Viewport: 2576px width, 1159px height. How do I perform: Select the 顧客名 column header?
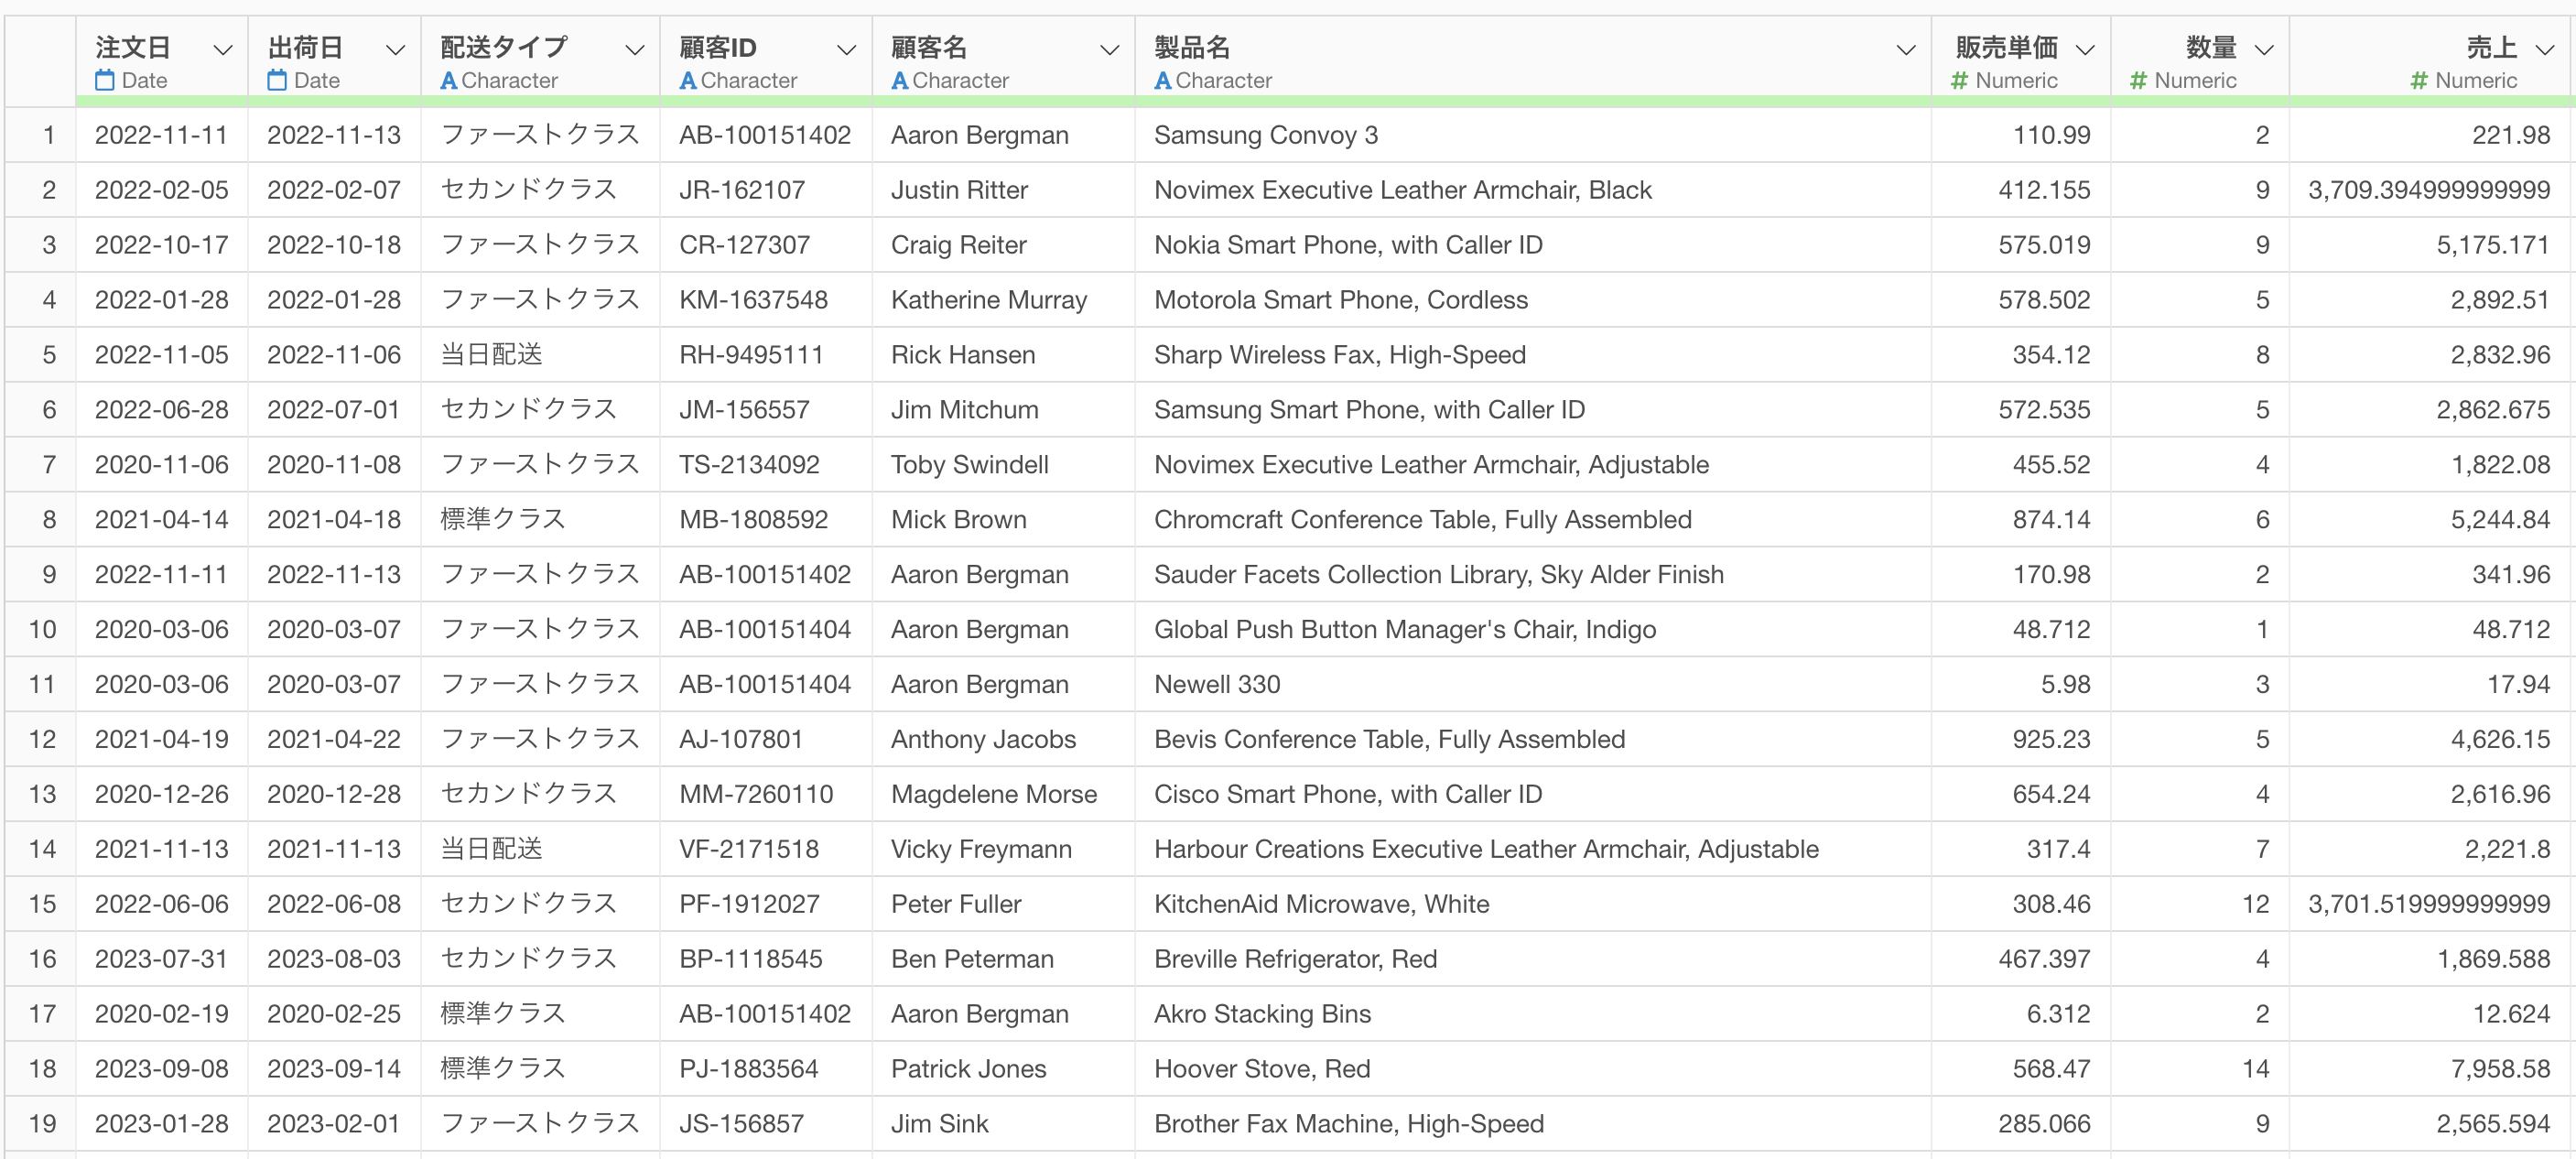coord(1003,60)
